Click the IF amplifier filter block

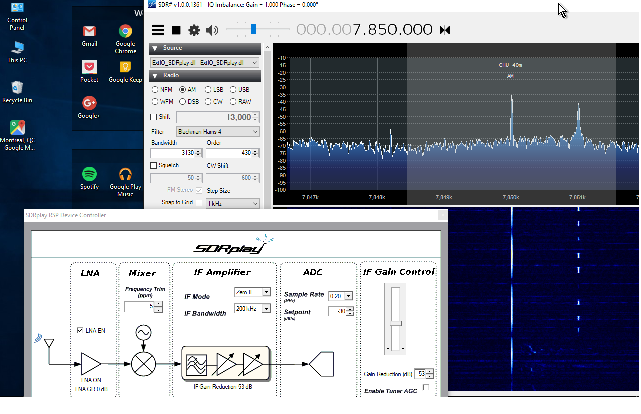(197, 365)
